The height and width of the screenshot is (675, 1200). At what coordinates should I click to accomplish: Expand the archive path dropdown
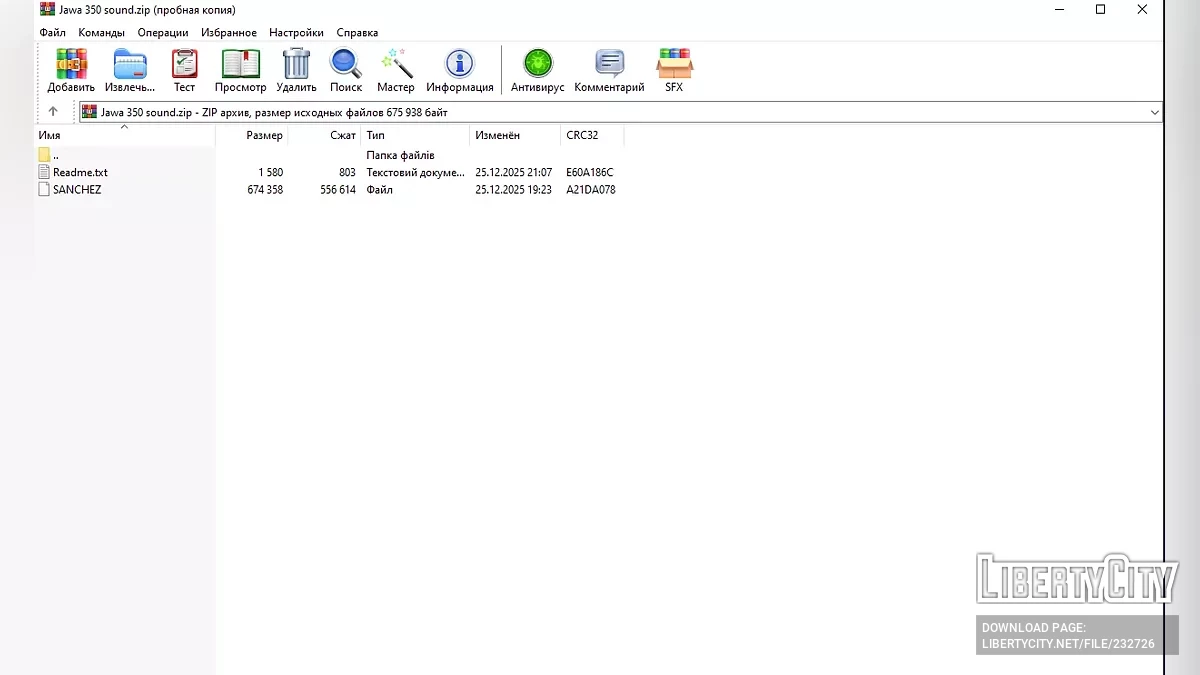point(1155,113)
